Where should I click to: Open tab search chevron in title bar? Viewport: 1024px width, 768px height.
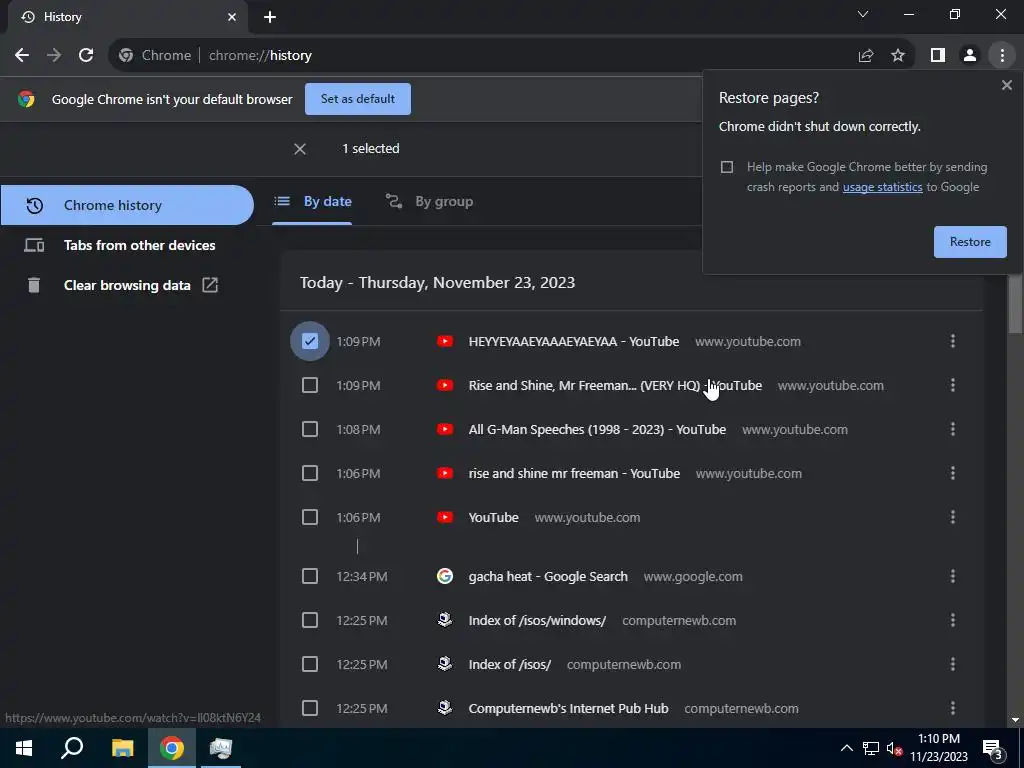point(863,14)
